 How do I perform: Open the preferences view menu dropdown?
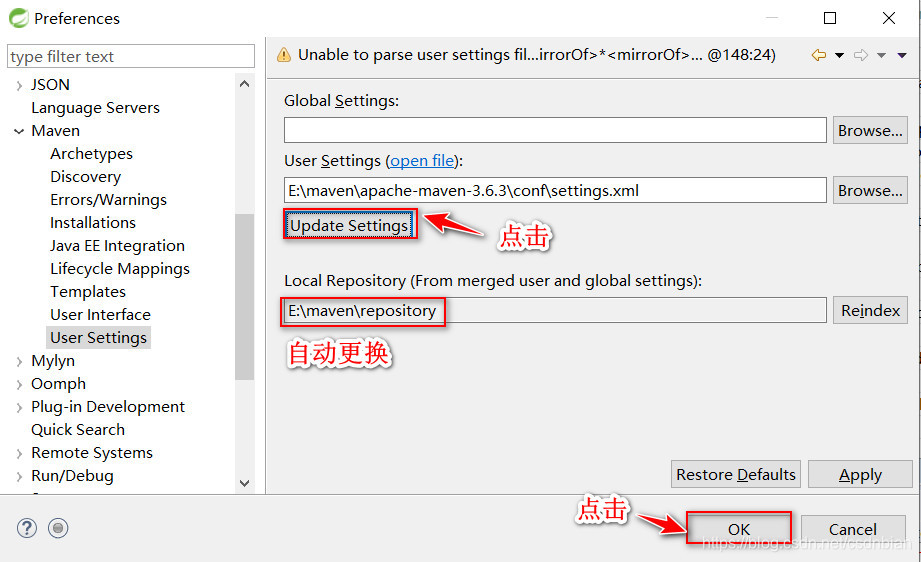coord(902,55)
